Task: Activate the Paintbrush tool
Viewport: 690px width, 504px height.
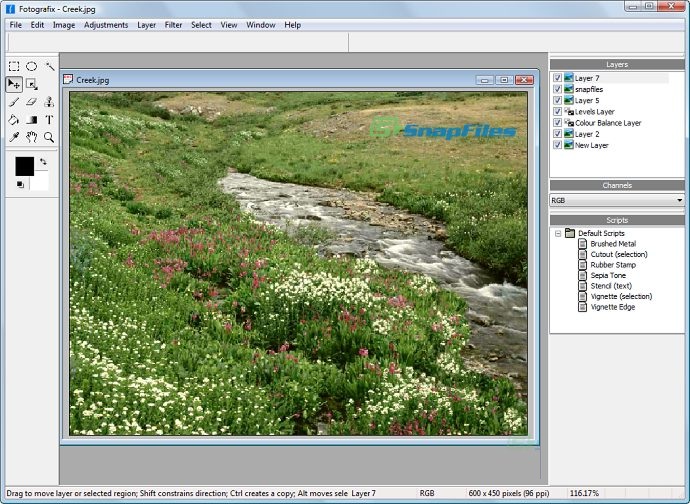Action: click(x=14, y=102)
